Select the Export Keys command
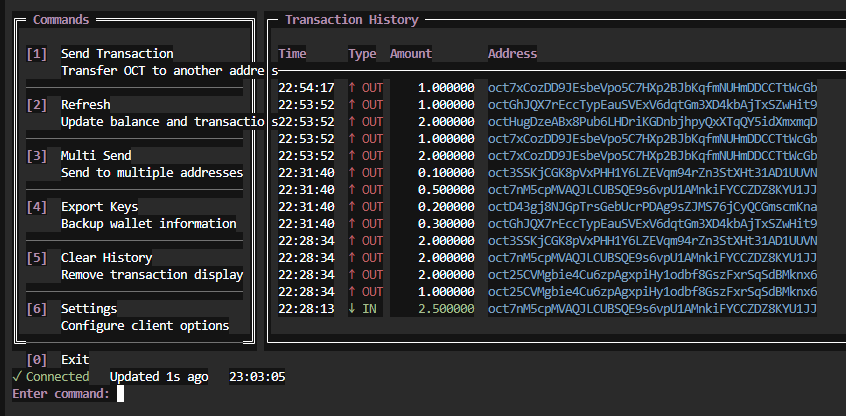Image resolution: width=846 pixels, height=416 pixels. click(x=99, y=207)
